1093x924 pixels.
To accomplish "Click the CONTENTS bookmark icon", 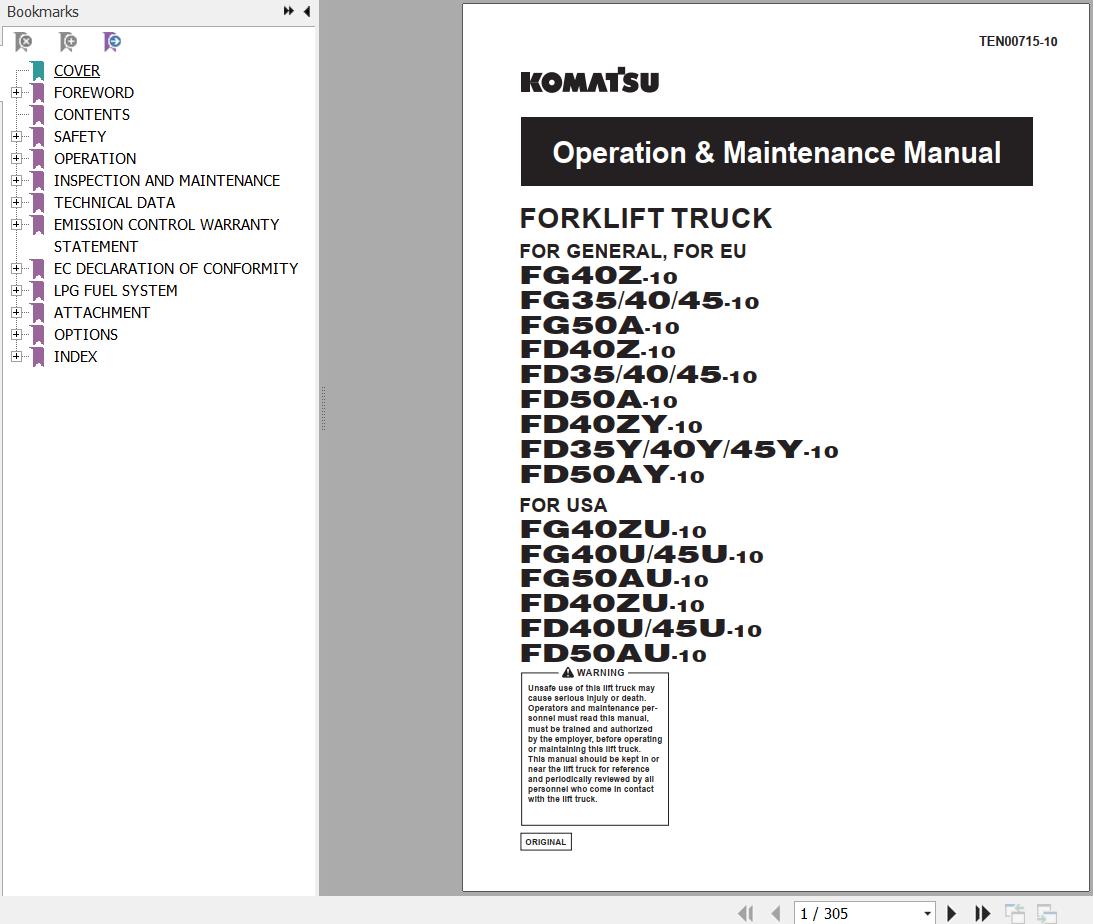I will tap(38, 115).
